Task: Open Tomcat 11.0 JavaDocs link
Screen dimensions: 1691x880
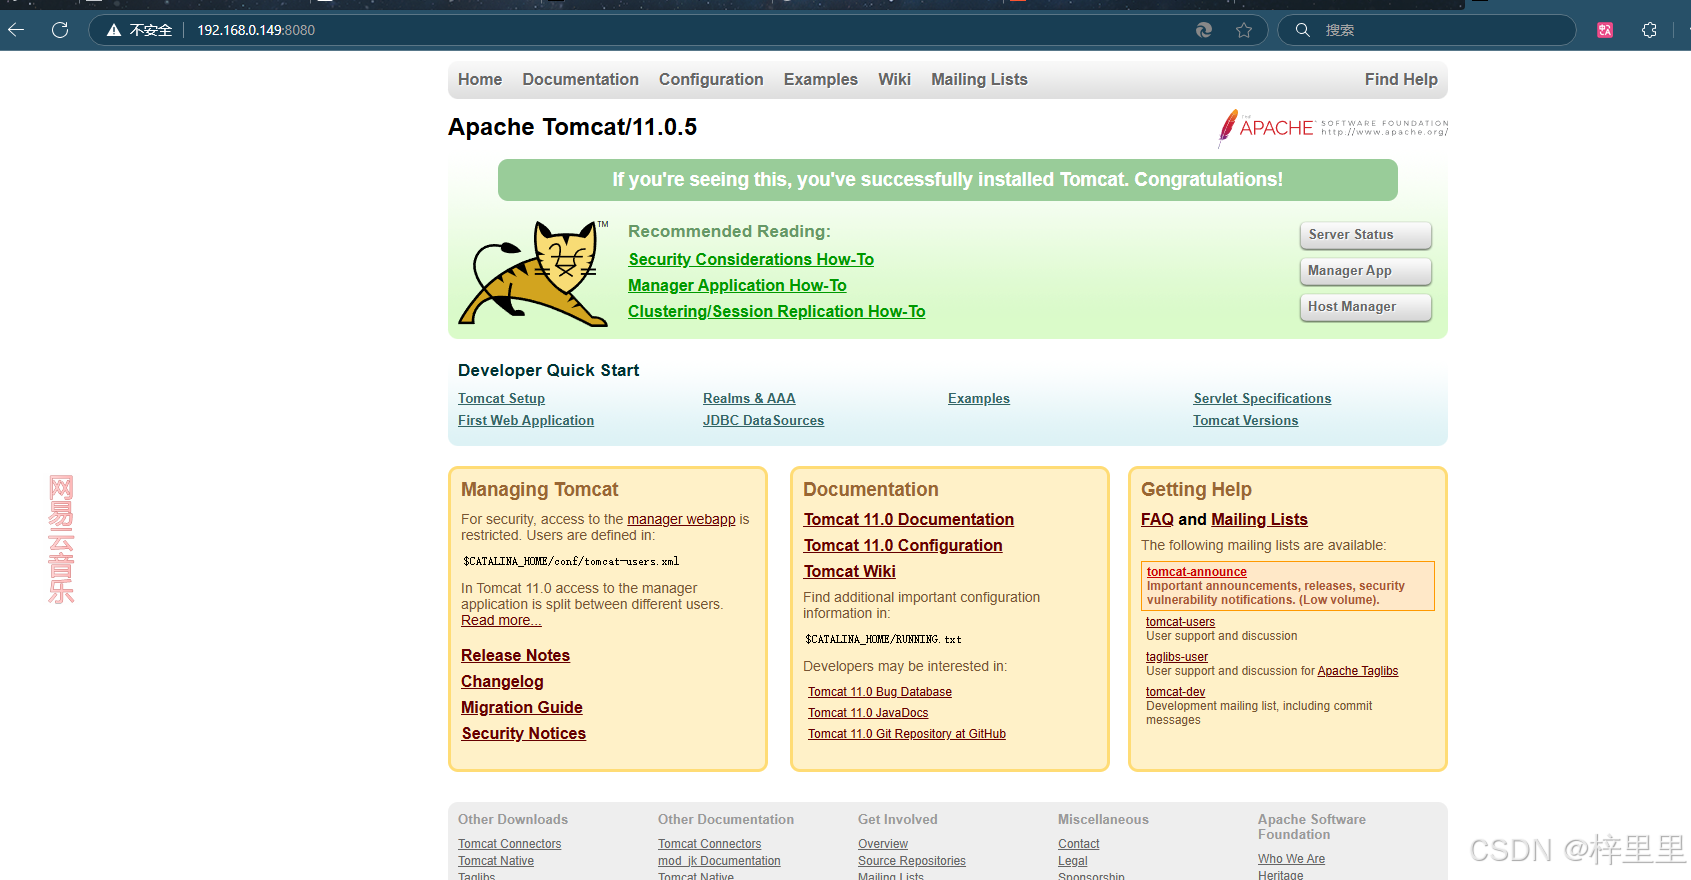Action: click(868, 713)
